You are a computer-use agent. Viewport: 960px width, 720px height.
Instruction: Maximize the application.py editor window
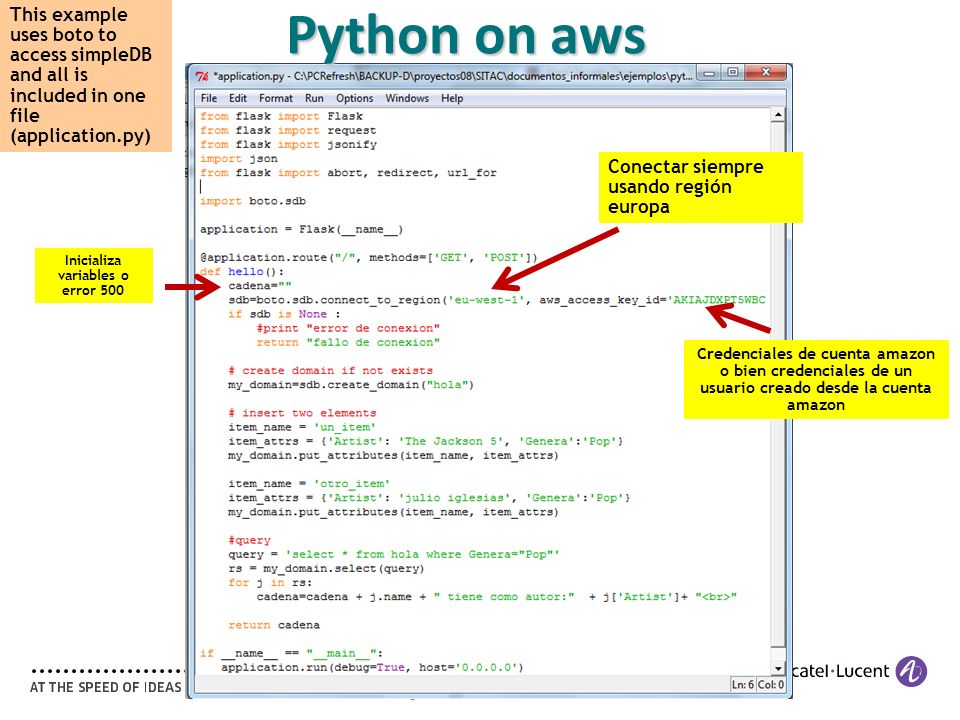tap(733, 73)
